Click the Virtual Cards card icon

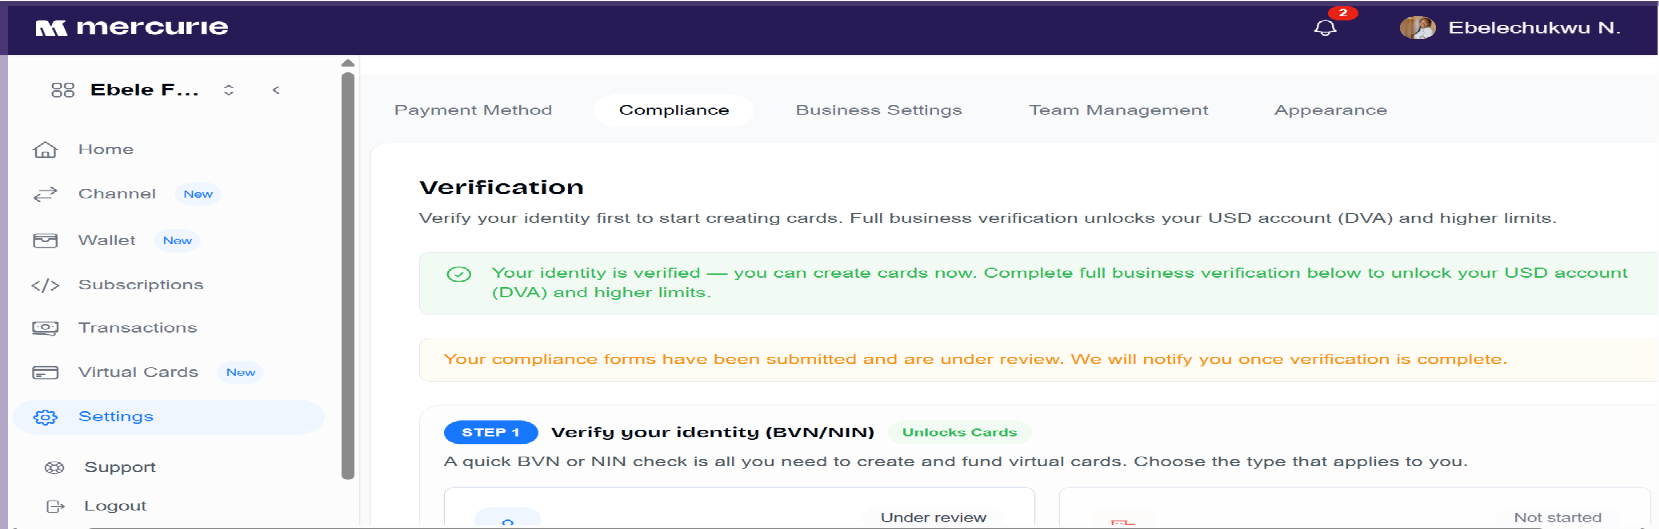tap(45, 372)
